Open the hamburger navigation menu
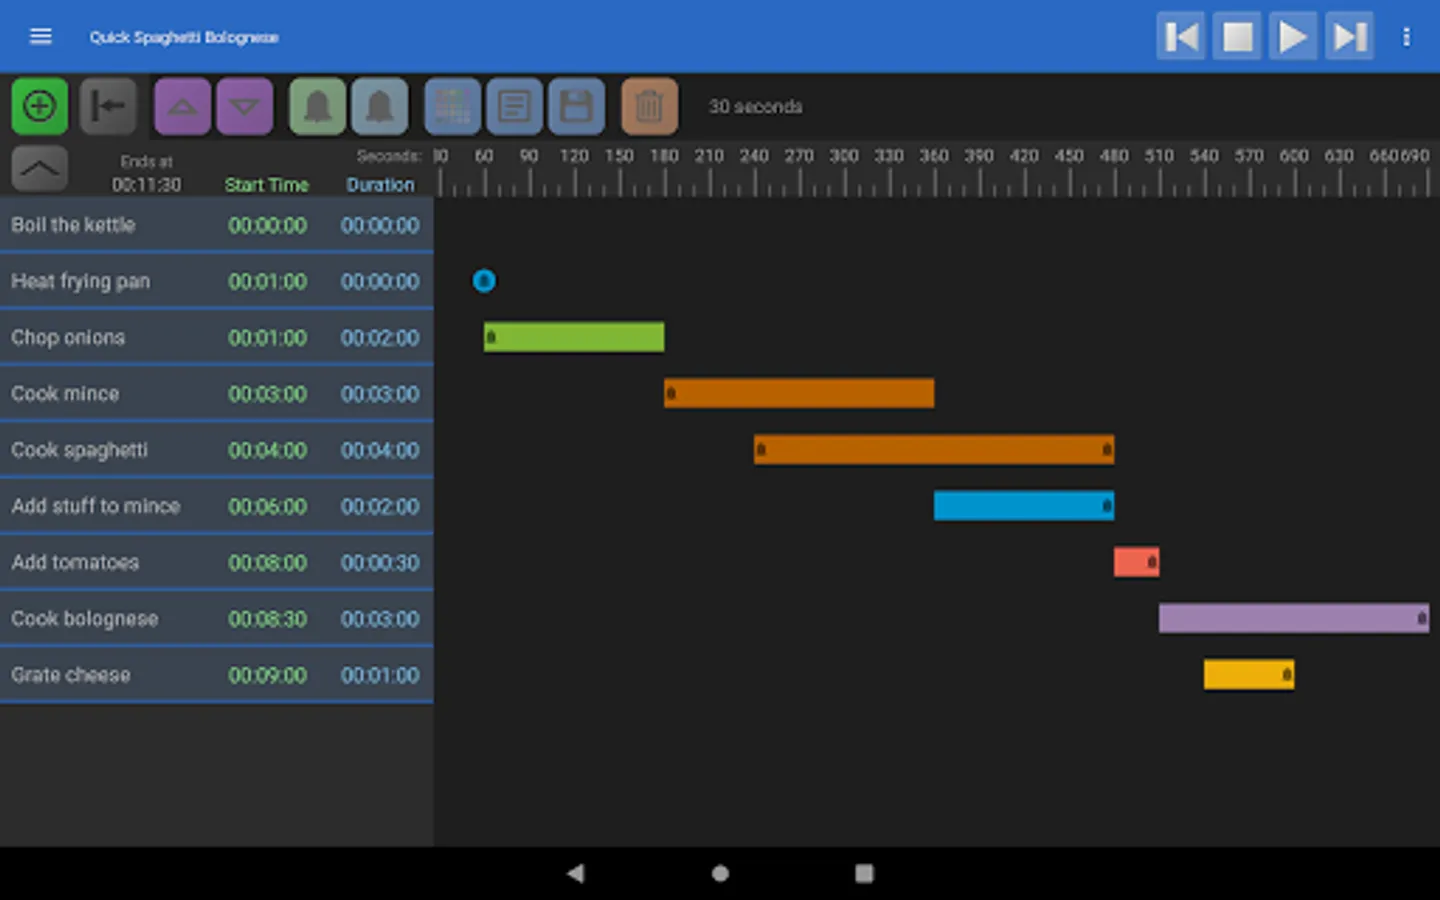 (x=40, y=37)
